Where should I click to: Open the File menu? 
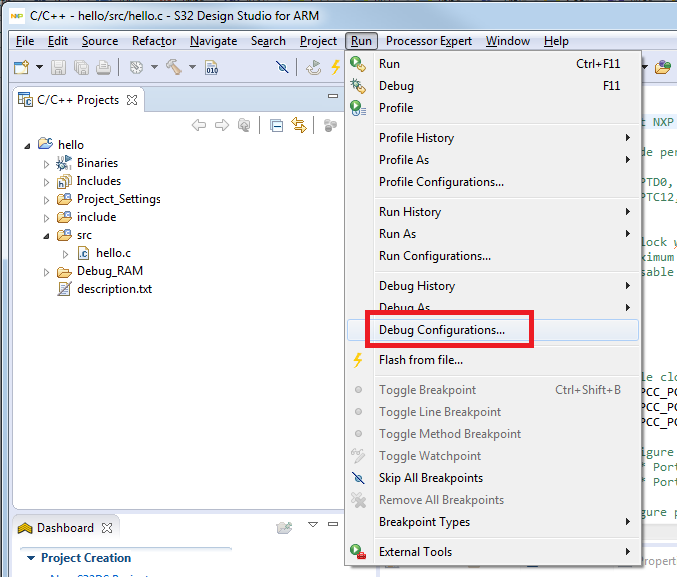tap(25, 41)
